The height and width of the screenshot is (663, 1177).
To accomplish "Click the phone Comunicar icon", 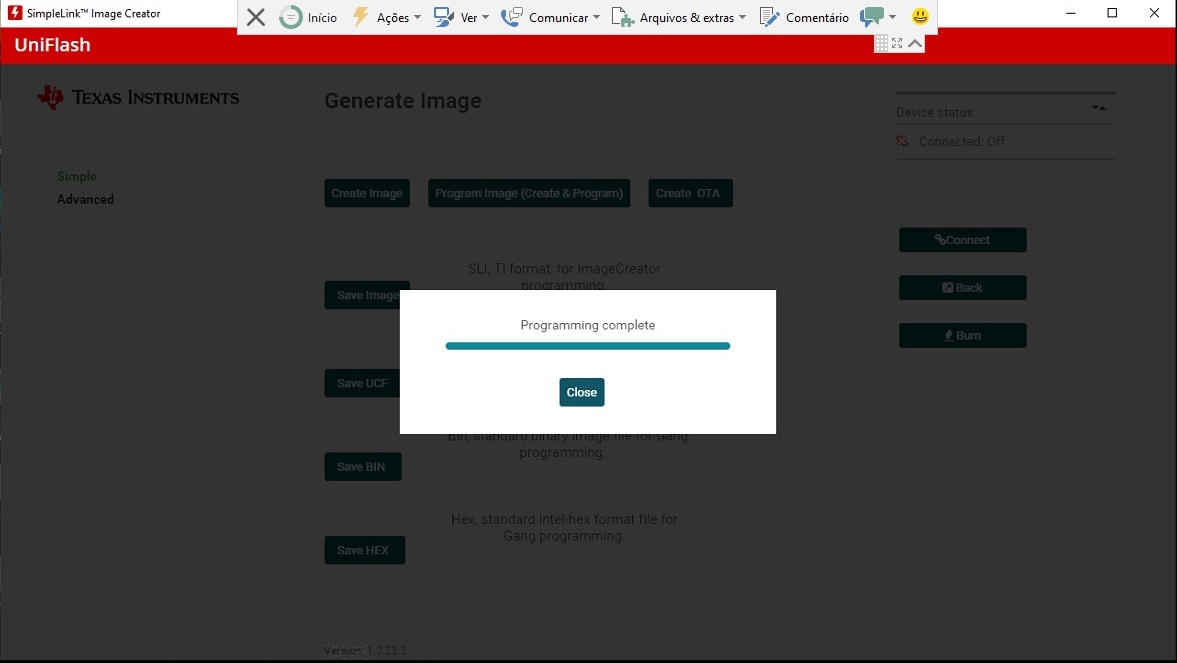I will (511, 17).
